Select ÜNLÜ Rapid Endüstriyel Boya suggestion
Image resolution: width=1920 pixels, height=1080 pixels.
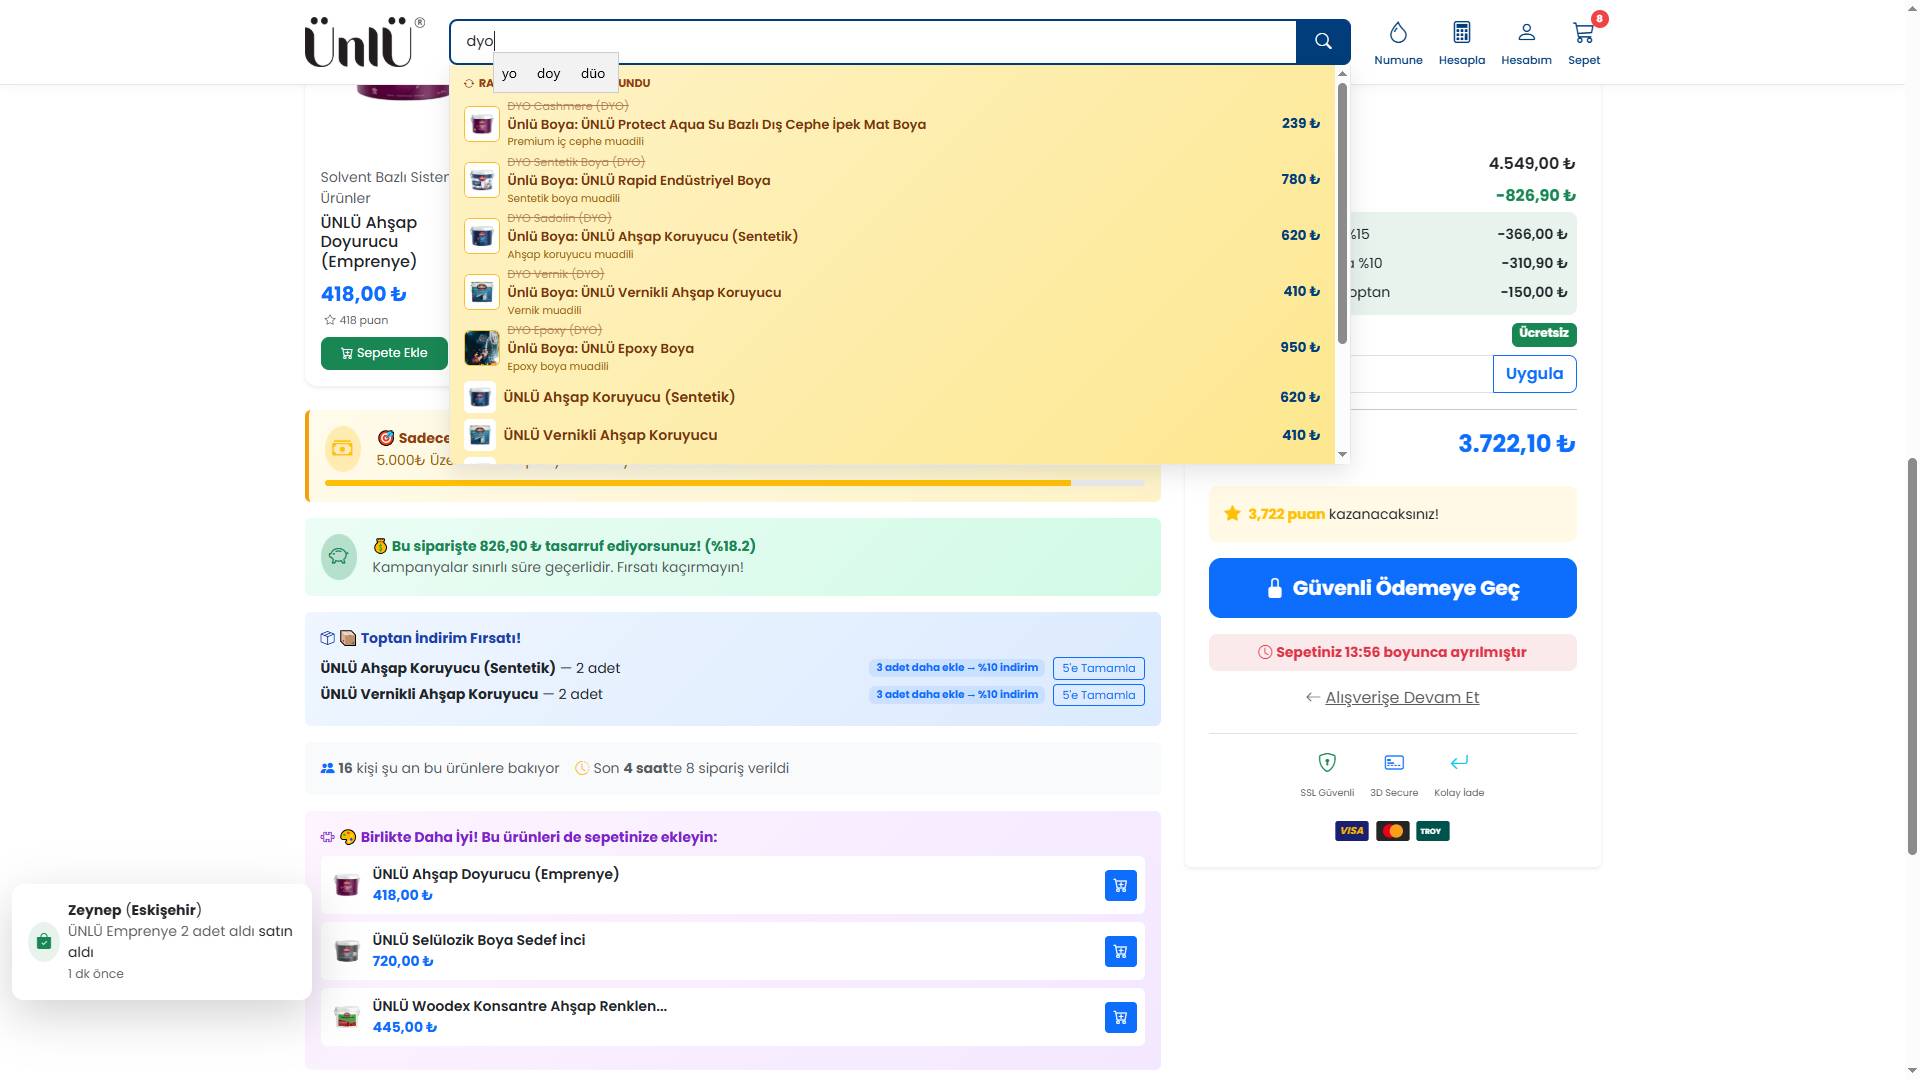coord(638,181)
